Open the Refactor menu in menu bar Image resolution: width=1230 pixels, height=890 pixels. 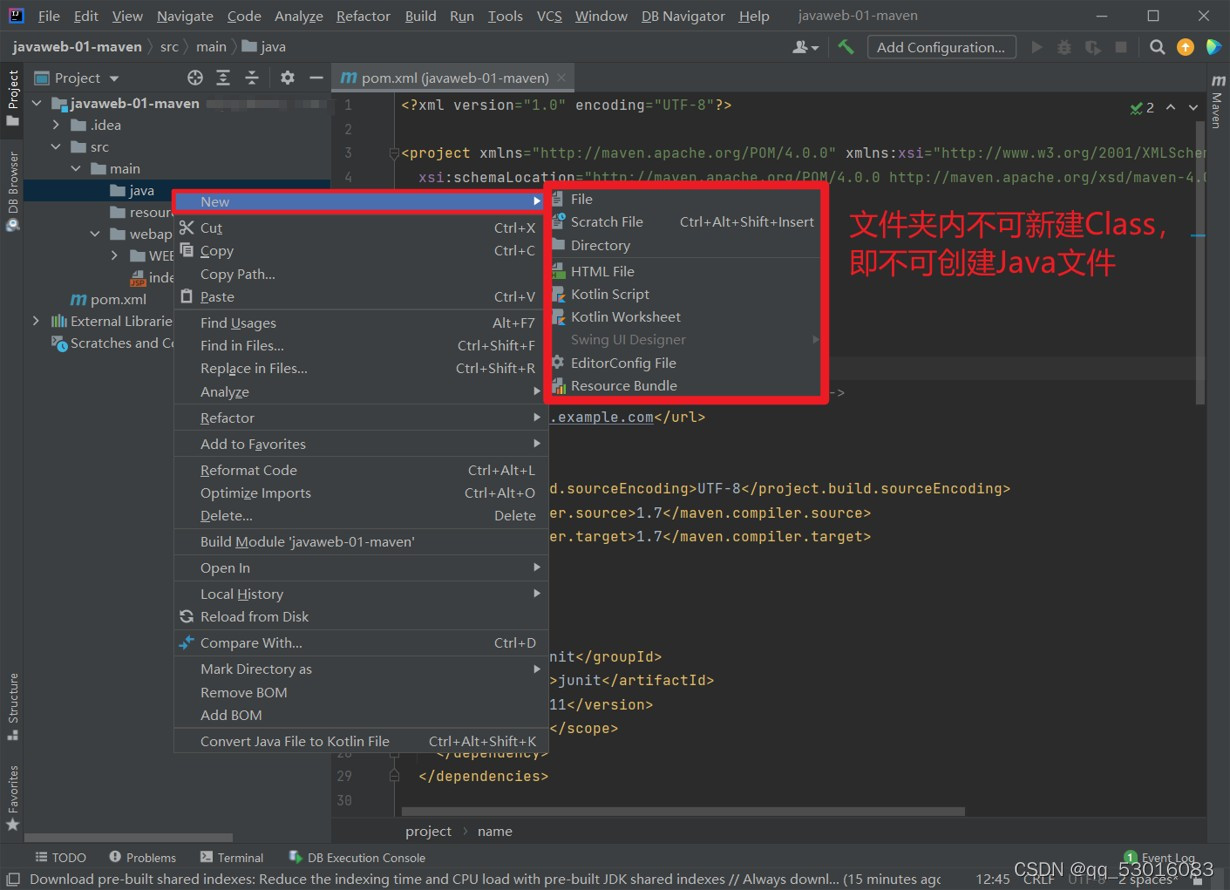[363, 16]
